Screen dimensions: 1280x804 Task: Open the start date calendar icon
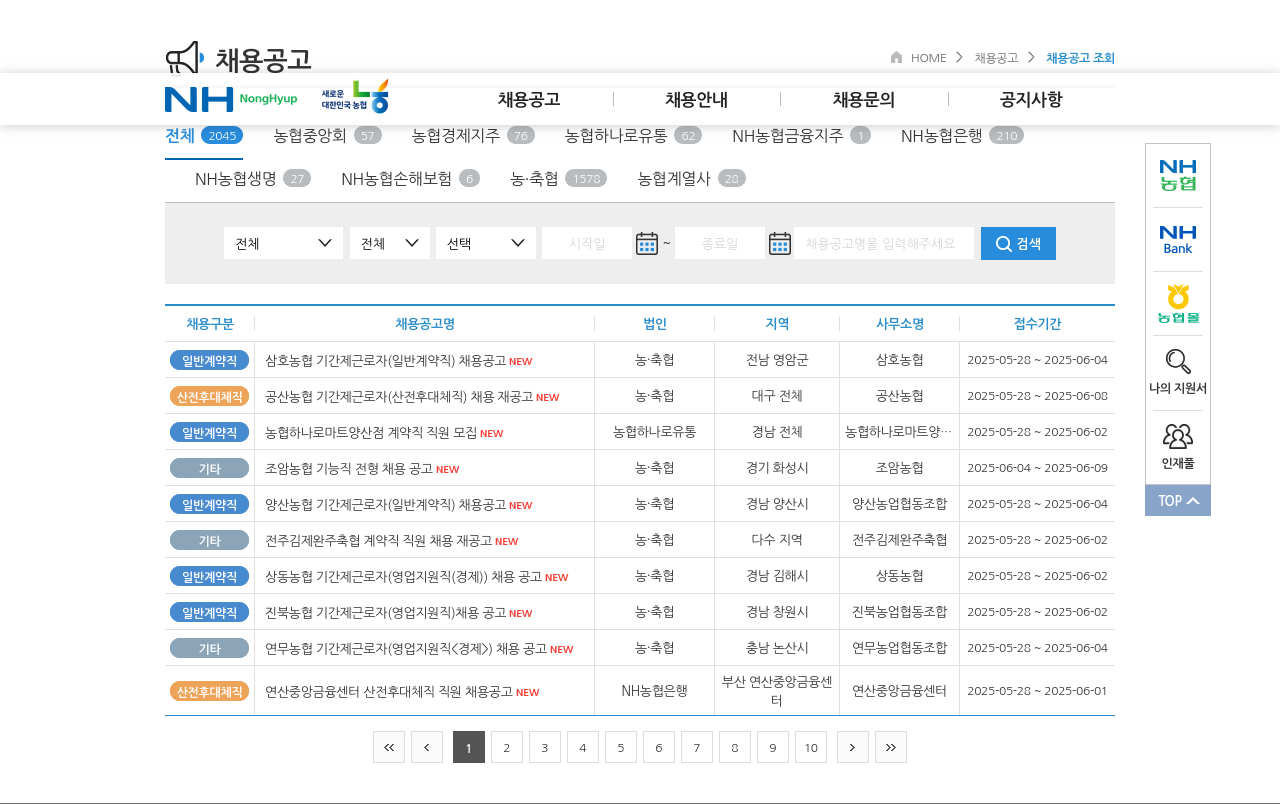pyautogui.click(x=647, y=243)
